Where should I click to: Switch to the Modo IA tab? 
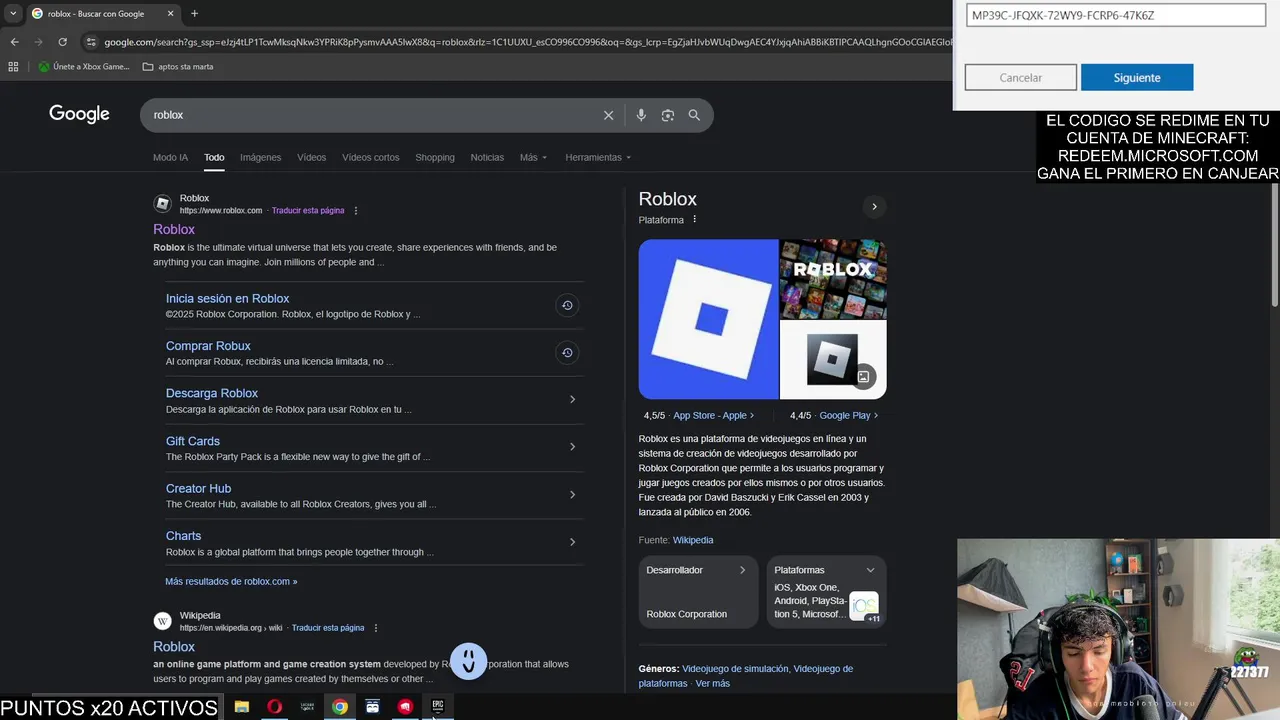click(170, 157)
